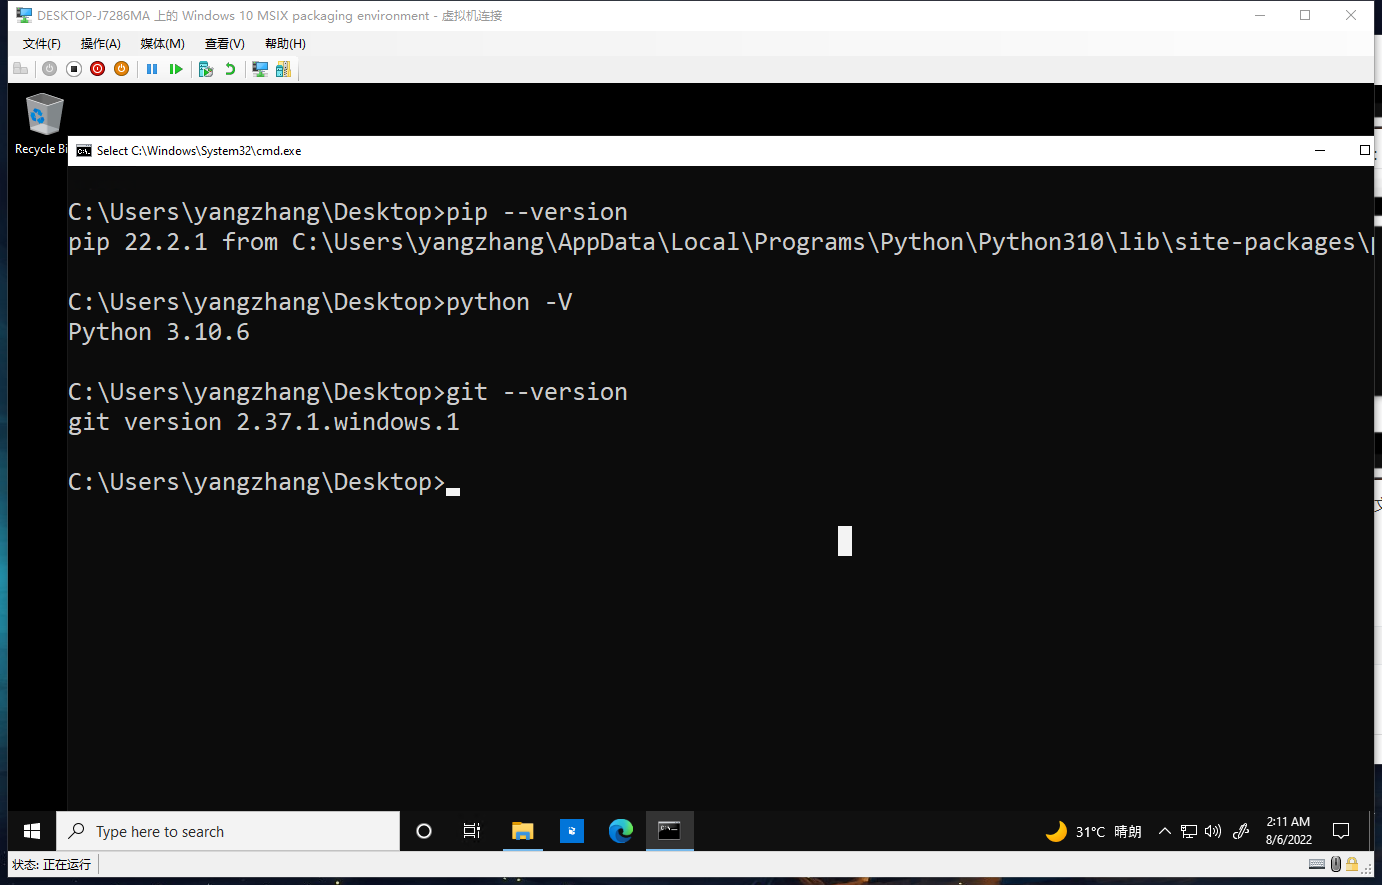Viewport: 1382px width, 885px height.
Task: Click the Type here to search box
Action: click(x=230, y=831)
